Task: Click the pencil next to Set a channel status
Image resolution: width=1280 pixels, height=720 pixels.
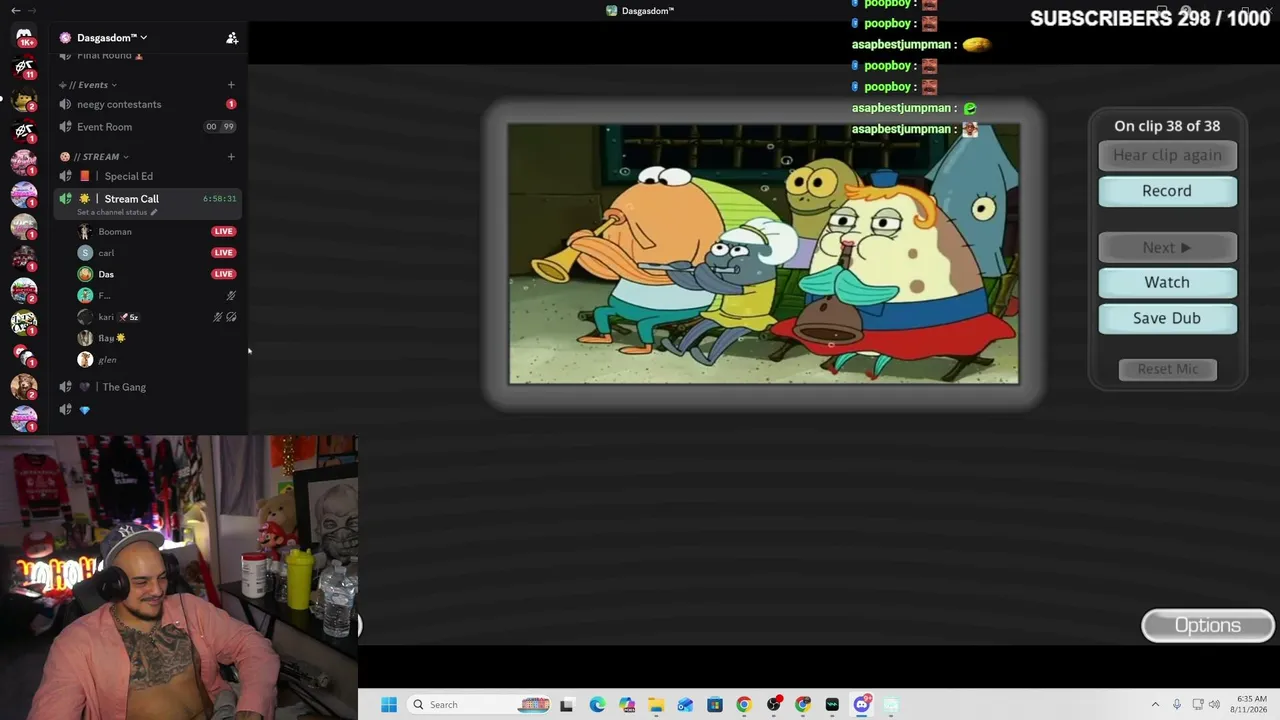Action: pos(154,212)
